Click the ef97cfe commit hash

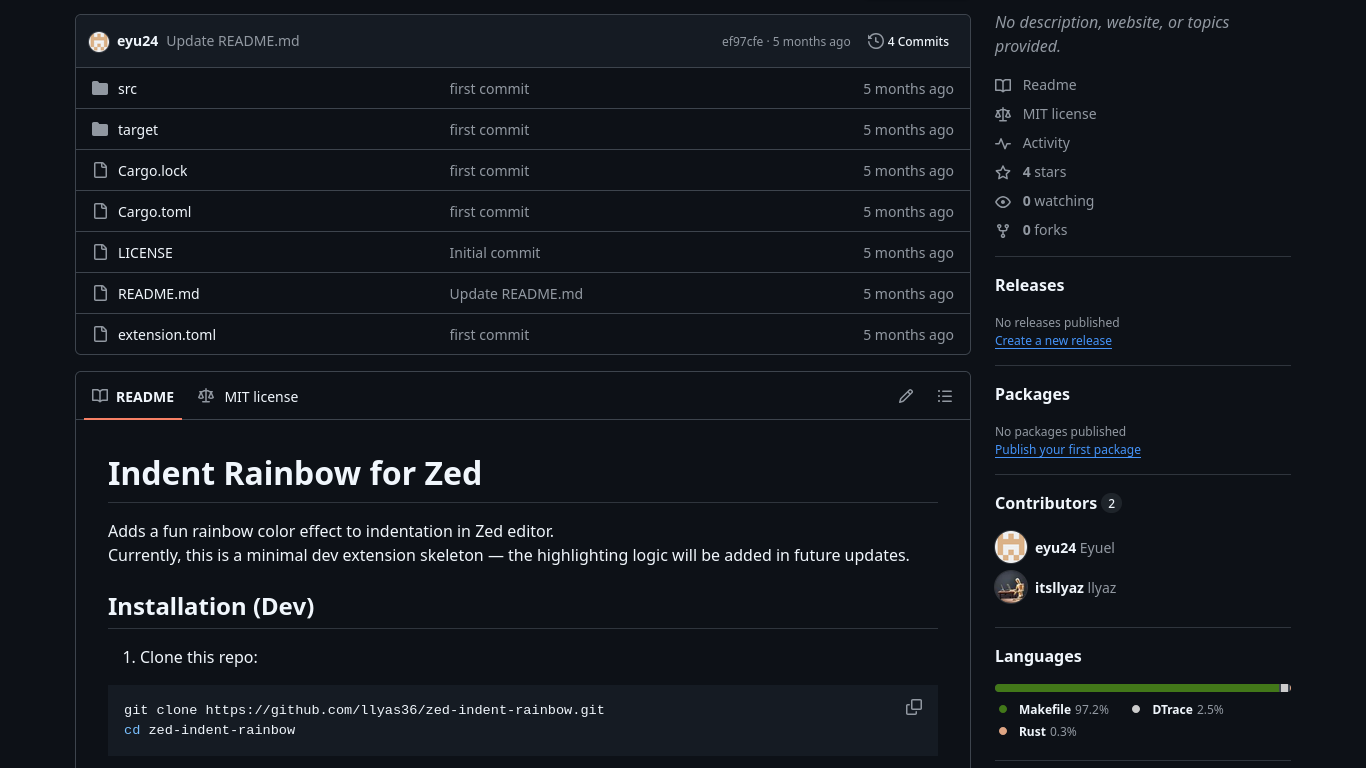click(x=741, y=41)
